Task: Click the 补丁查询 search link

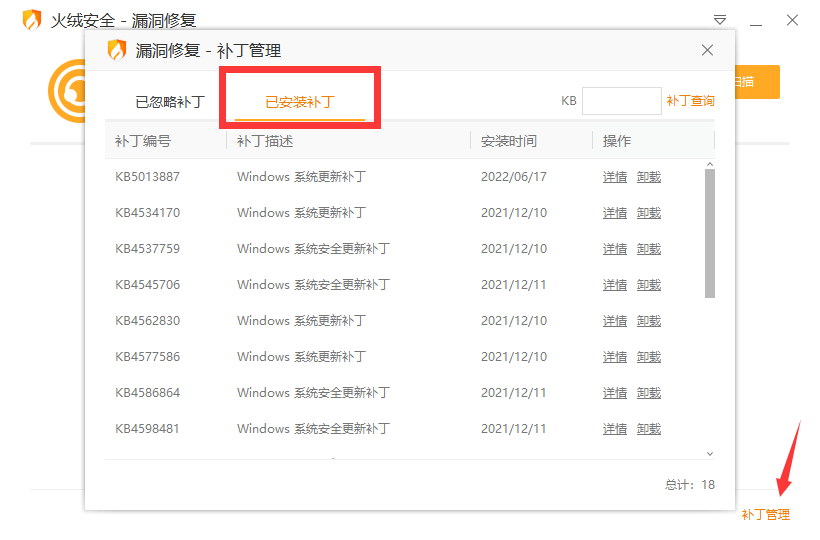Action: tap(690, 100)
